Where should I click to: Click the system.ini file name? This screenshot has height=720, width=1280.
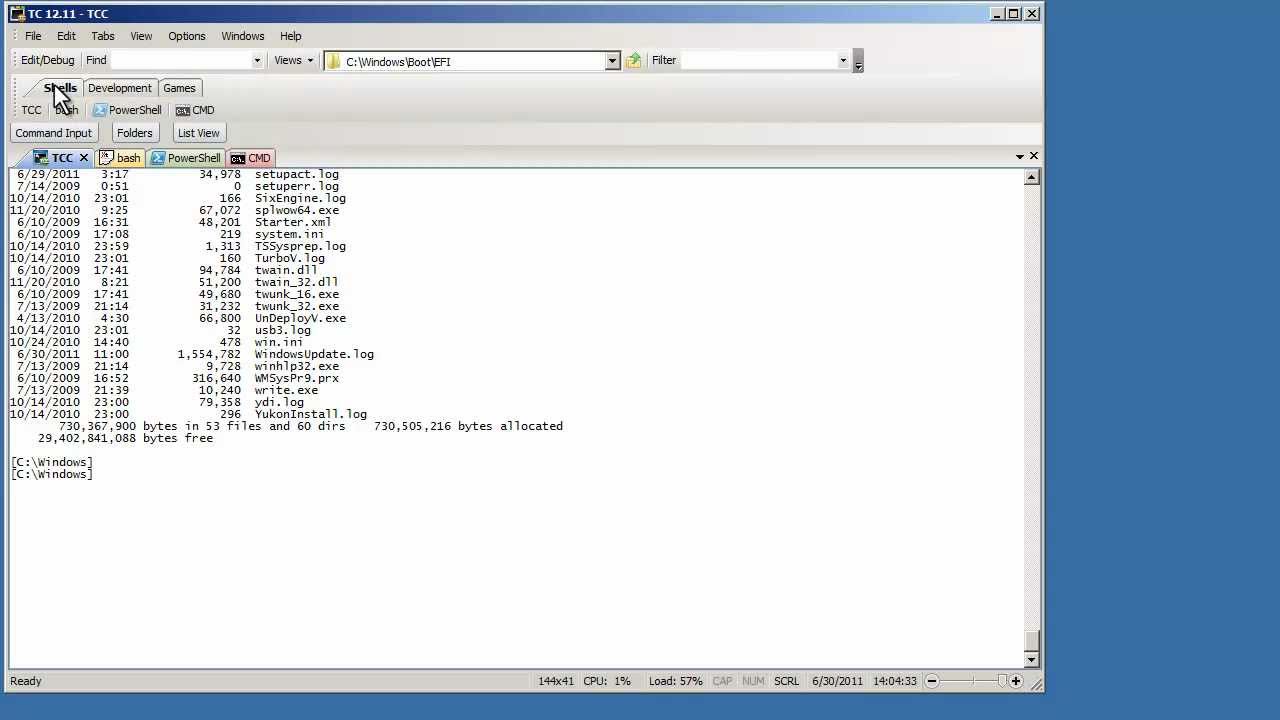(x=289, y=234)
